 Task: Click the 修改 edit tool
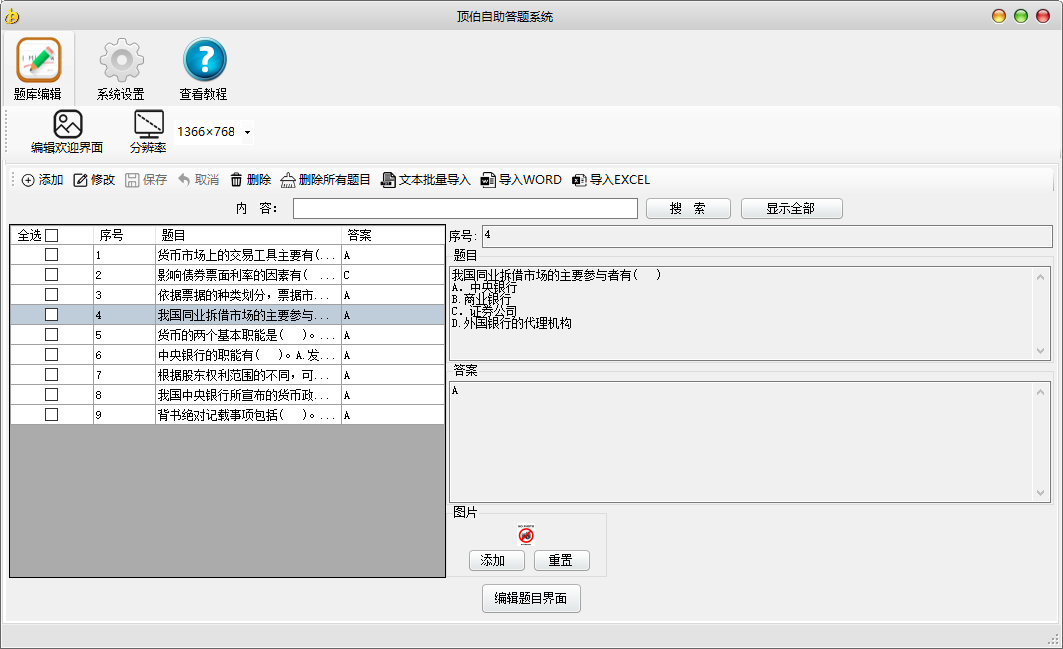(94, 180)
